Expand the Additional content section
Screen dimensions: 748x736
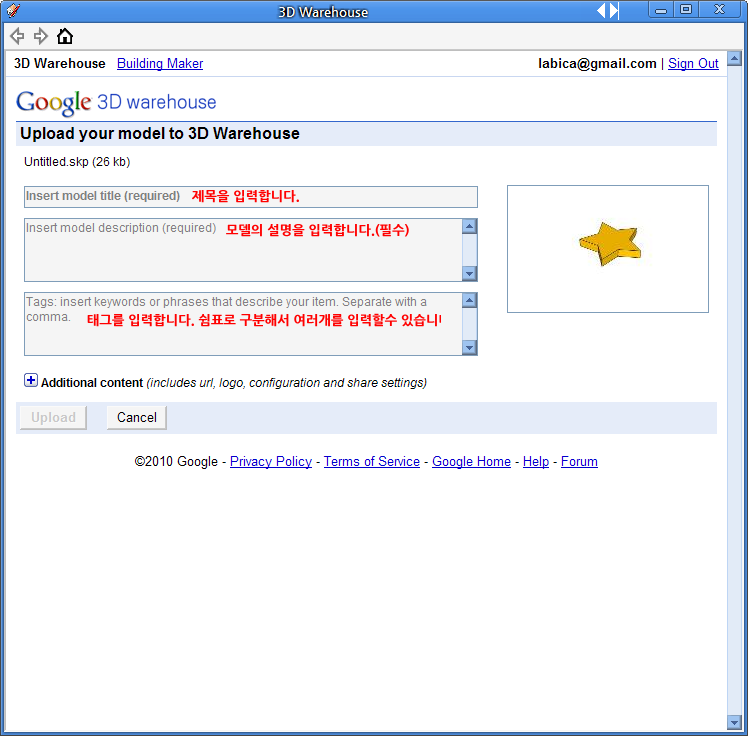point(31,381)
